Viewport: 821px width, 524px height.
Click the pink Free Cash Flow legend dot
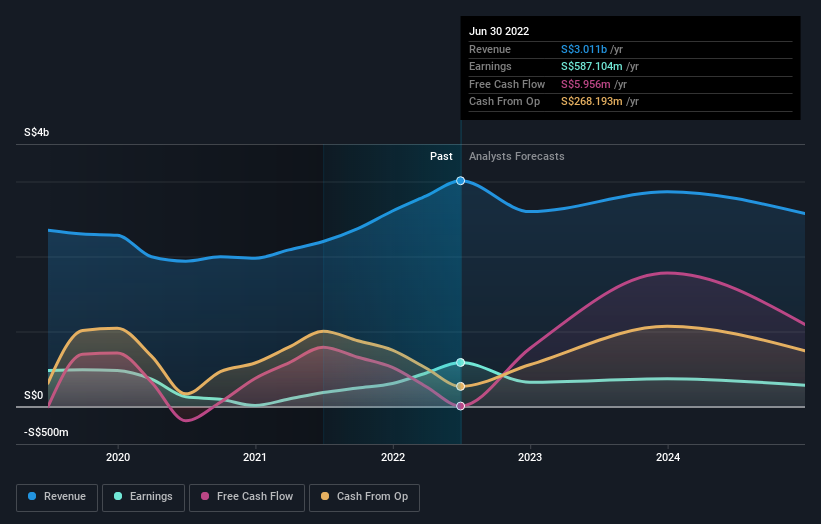[205, 496]
